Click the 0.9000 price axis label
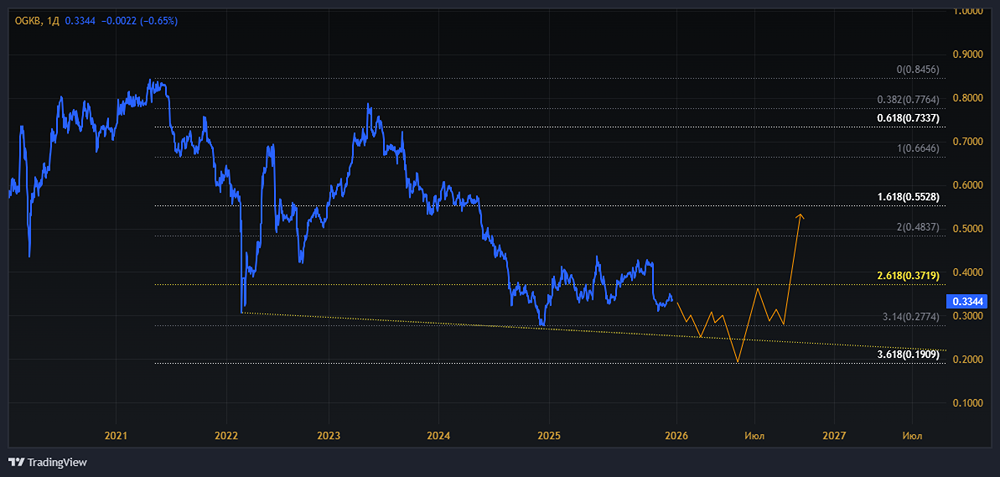This screenshot has height=477, width=1000. pyautogui.click(x=966, y=55)
